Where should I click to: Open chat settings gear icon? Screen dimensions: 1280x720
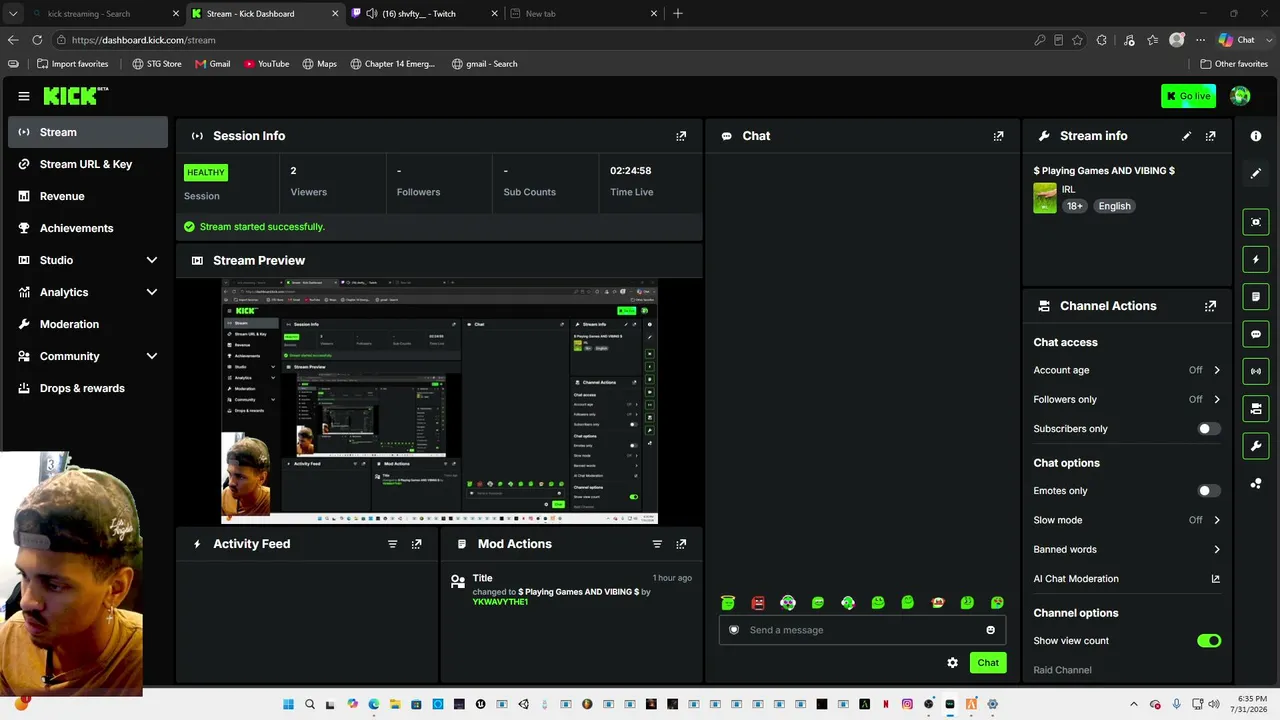(952, 663)
